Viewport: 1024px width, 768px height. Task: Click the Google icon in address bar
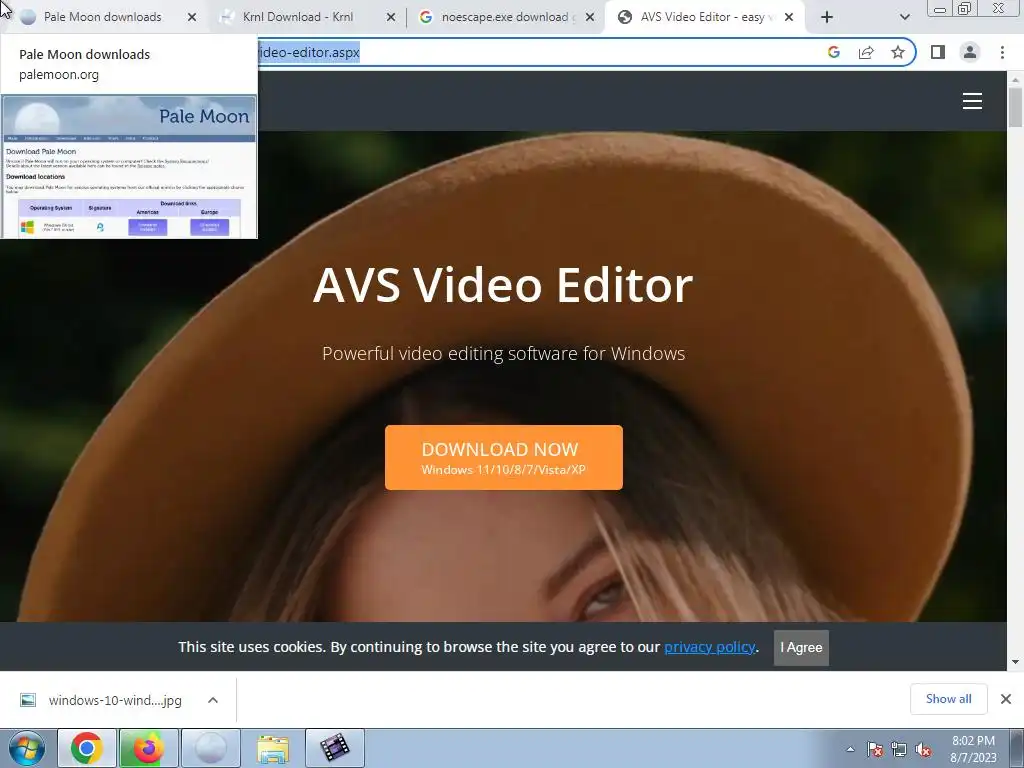coord(833,52)
